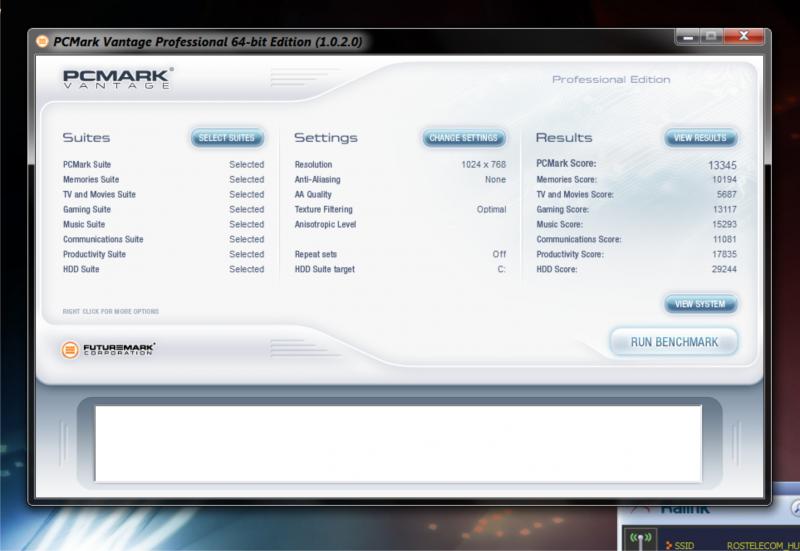800x551 pixels.
Task: Click the SELECT SUITES button
Action: coord(227,138)
